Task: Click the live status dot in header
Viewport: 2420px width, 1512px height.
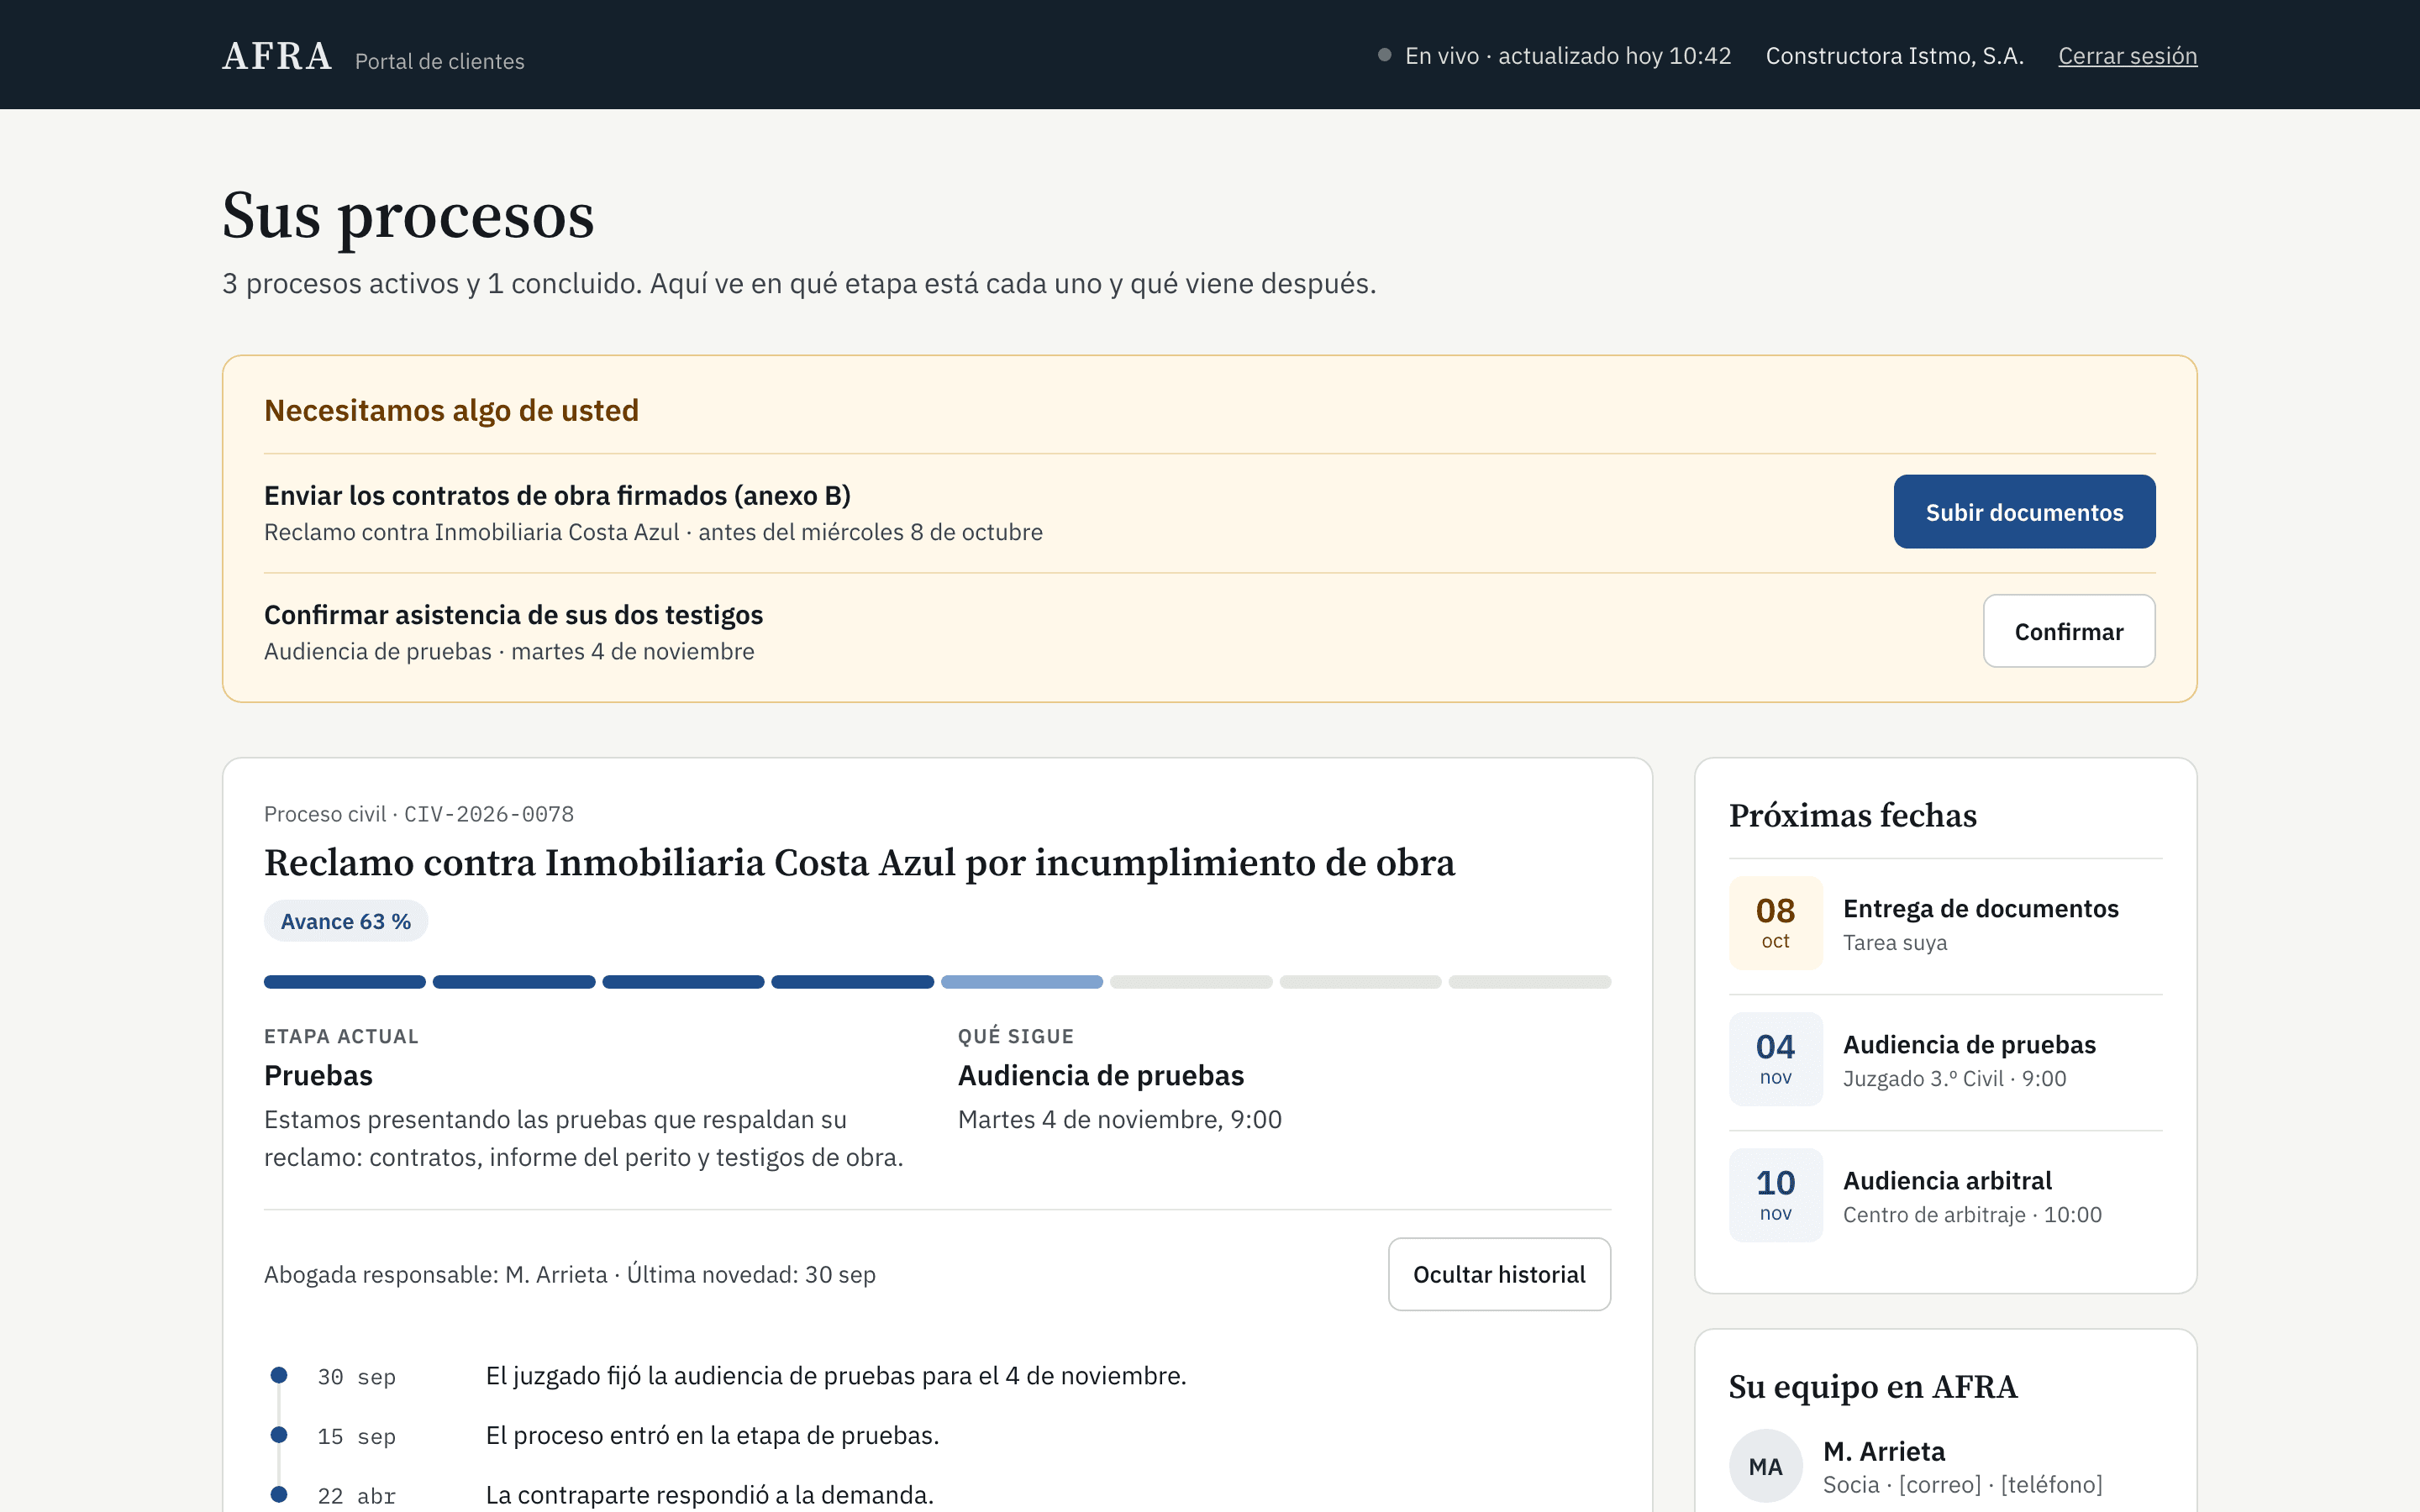Action: point(1385,55)
